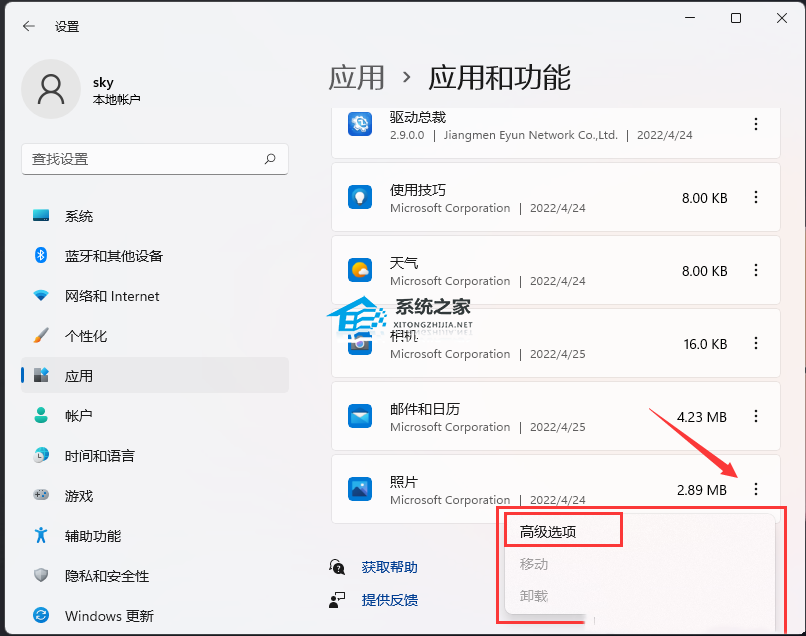
Task: Click the 照片 app name
Action: click(x=404, y=482)
